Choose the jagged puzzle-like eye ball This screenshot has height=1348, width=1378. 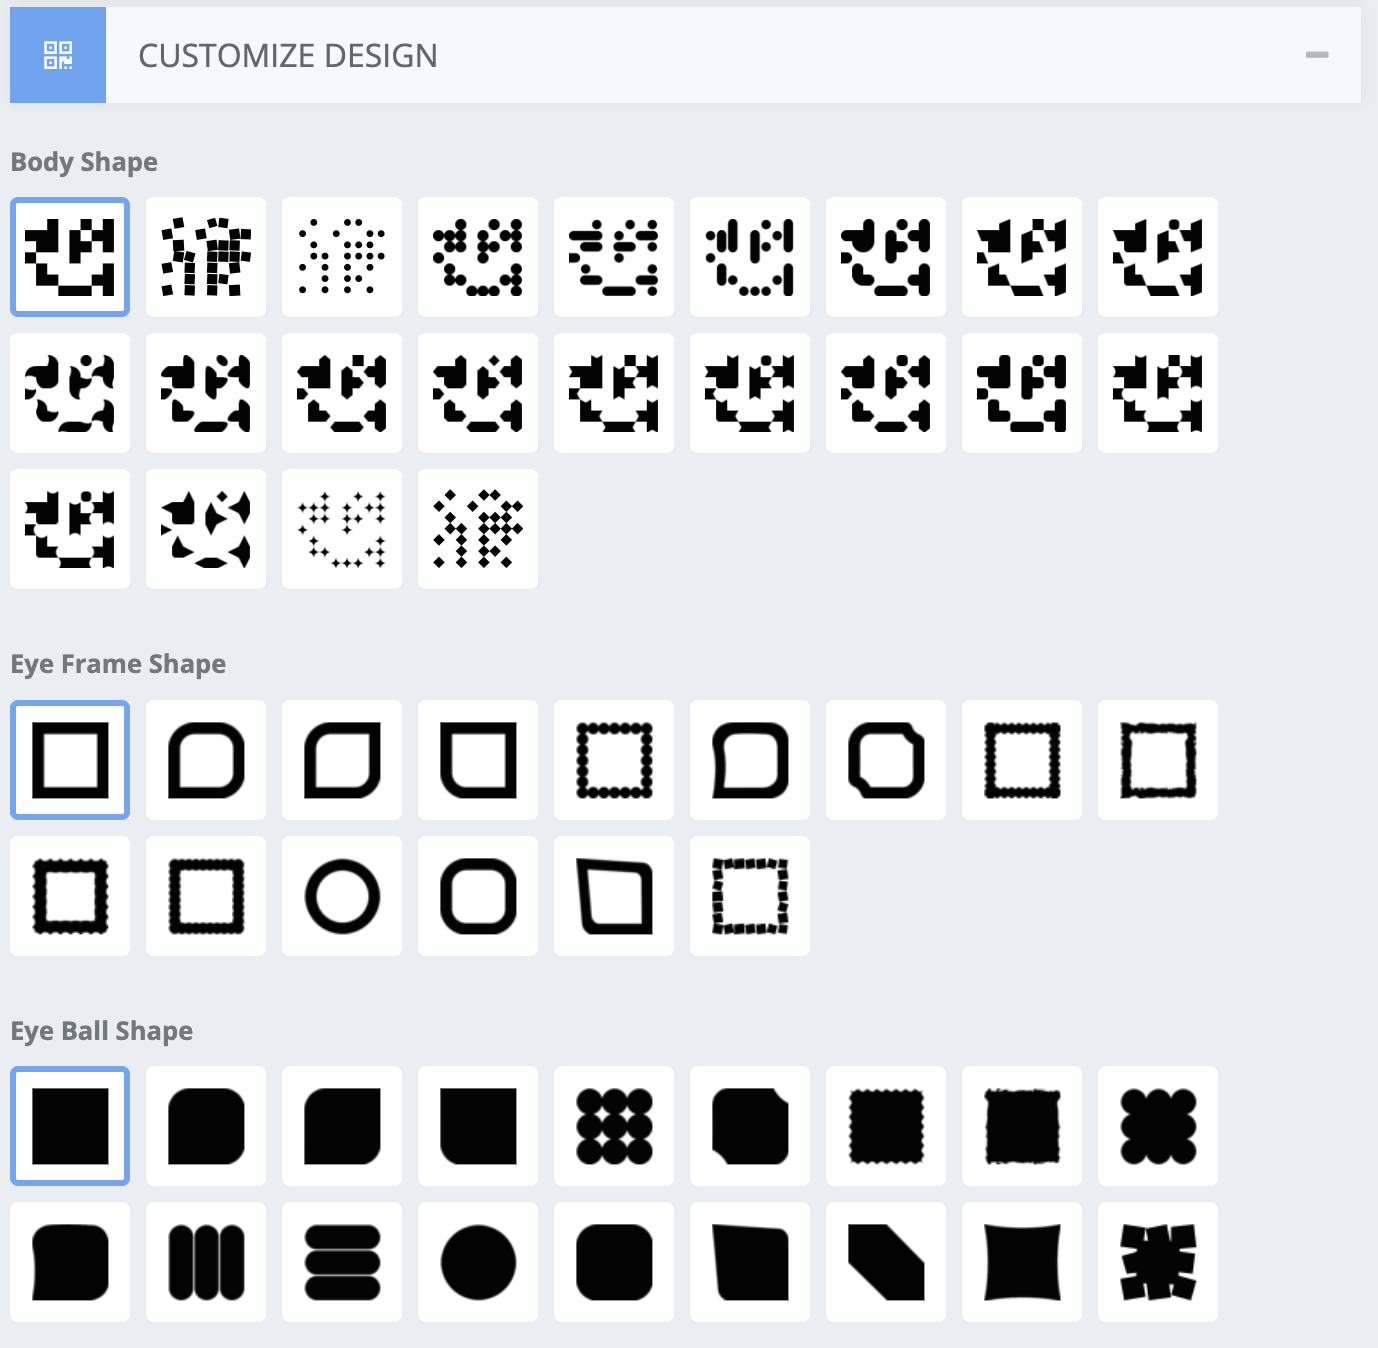(x=1158, y=1262)
